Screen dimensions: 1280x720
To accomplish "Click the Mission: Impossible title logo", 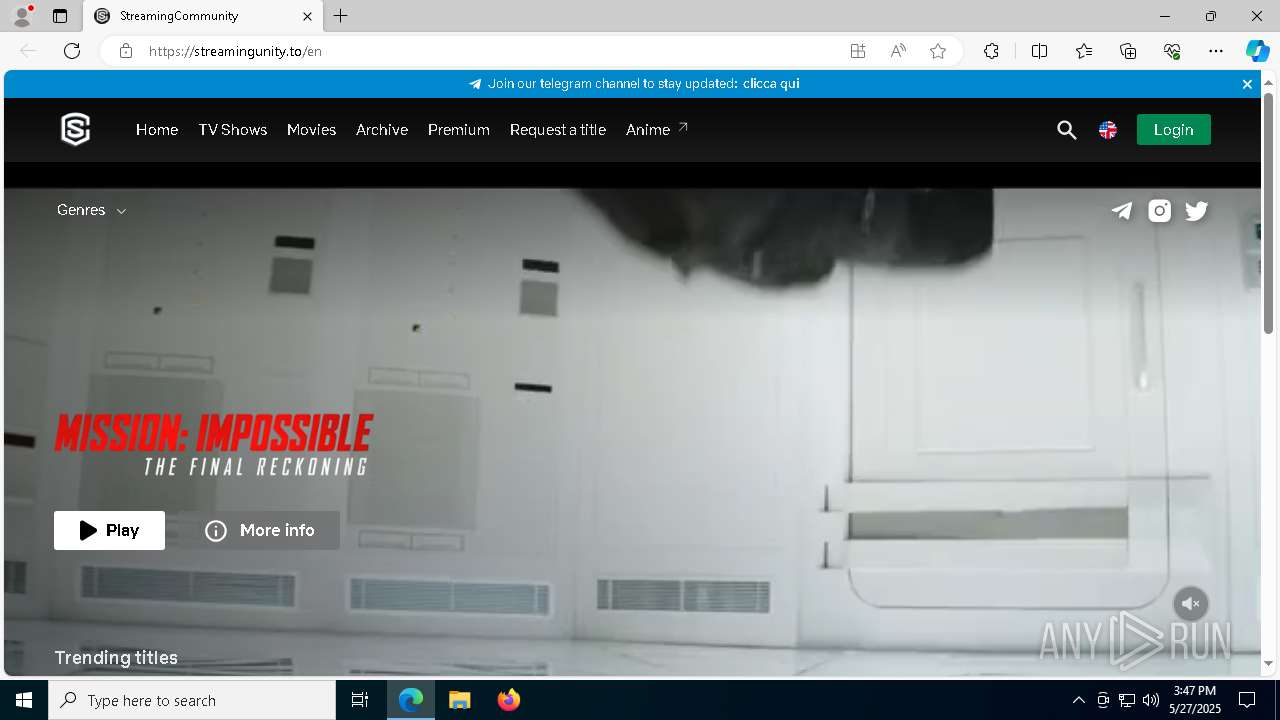I will [214, 445].
